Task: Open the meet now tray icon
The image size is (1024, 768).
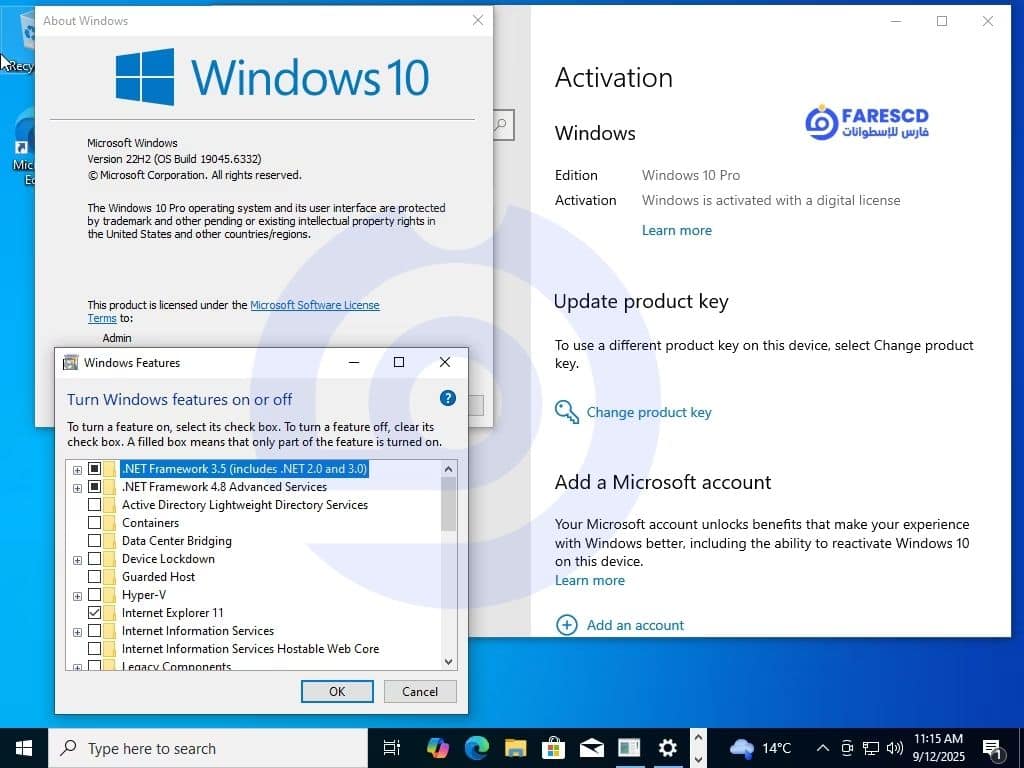Action: click(847, 748)
